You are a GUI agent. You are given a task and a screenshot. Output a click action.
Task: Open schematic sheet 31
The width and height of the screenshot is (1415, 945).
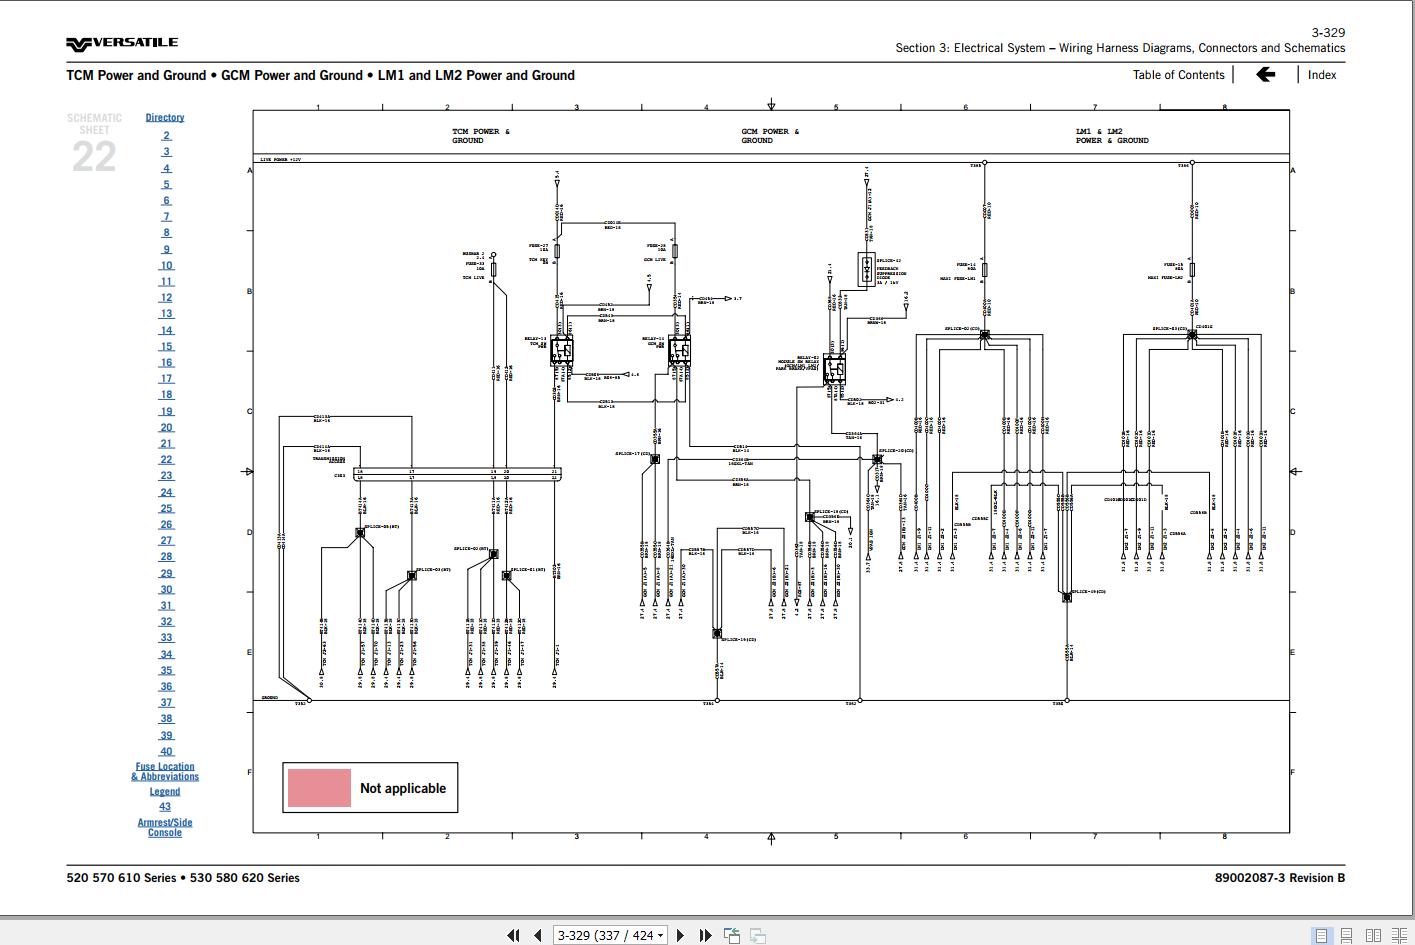(166, 605)
